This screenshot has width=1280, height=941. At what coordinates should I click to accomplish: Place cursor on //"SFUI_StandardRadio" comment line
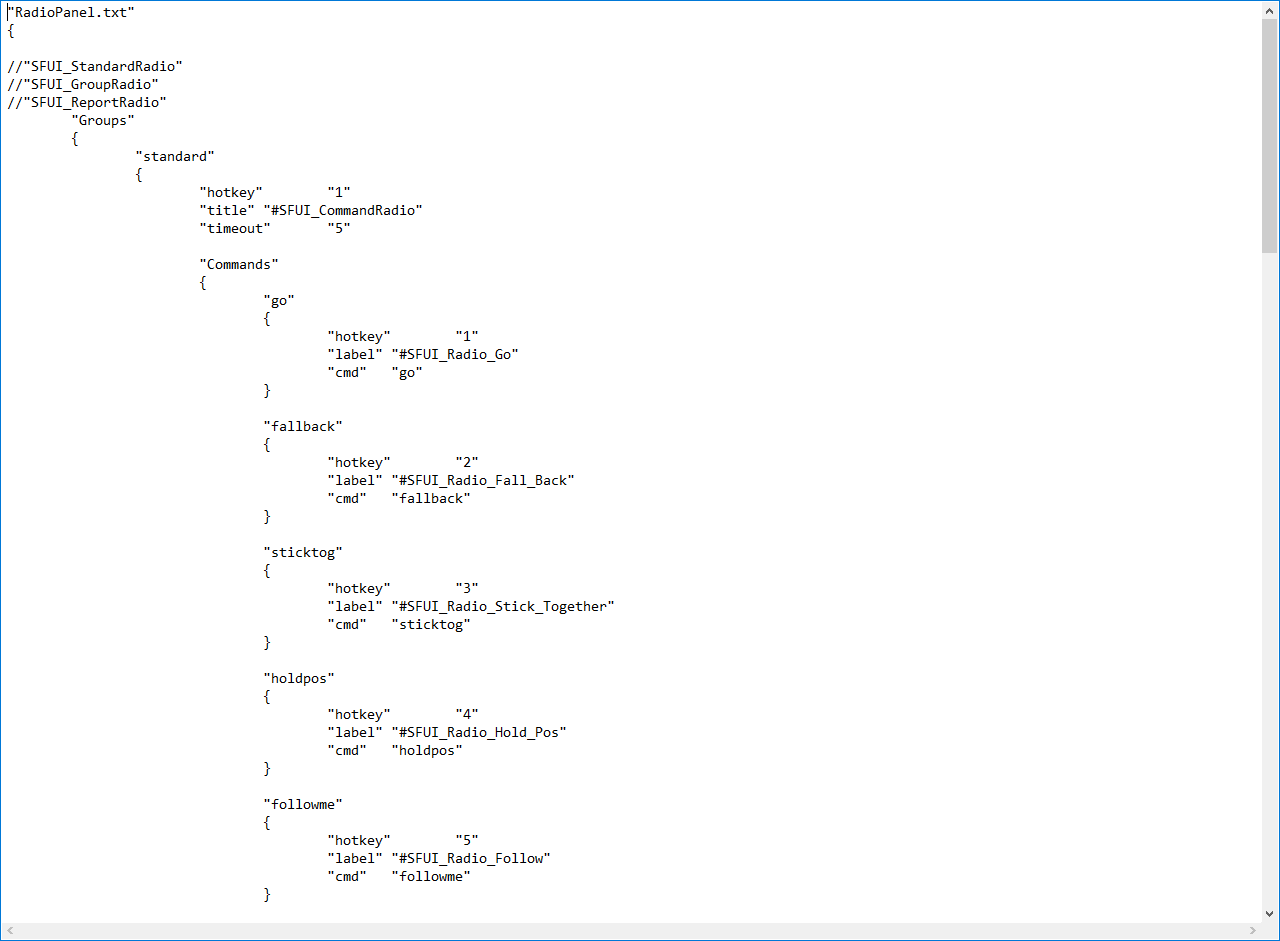coord(95,66)
